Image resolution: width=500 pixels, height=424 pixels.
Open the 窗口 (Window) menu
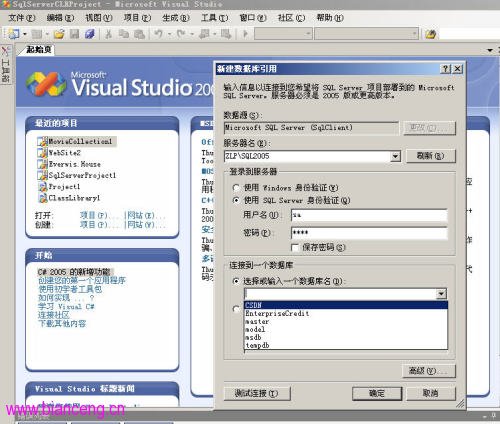pos(253,18)
